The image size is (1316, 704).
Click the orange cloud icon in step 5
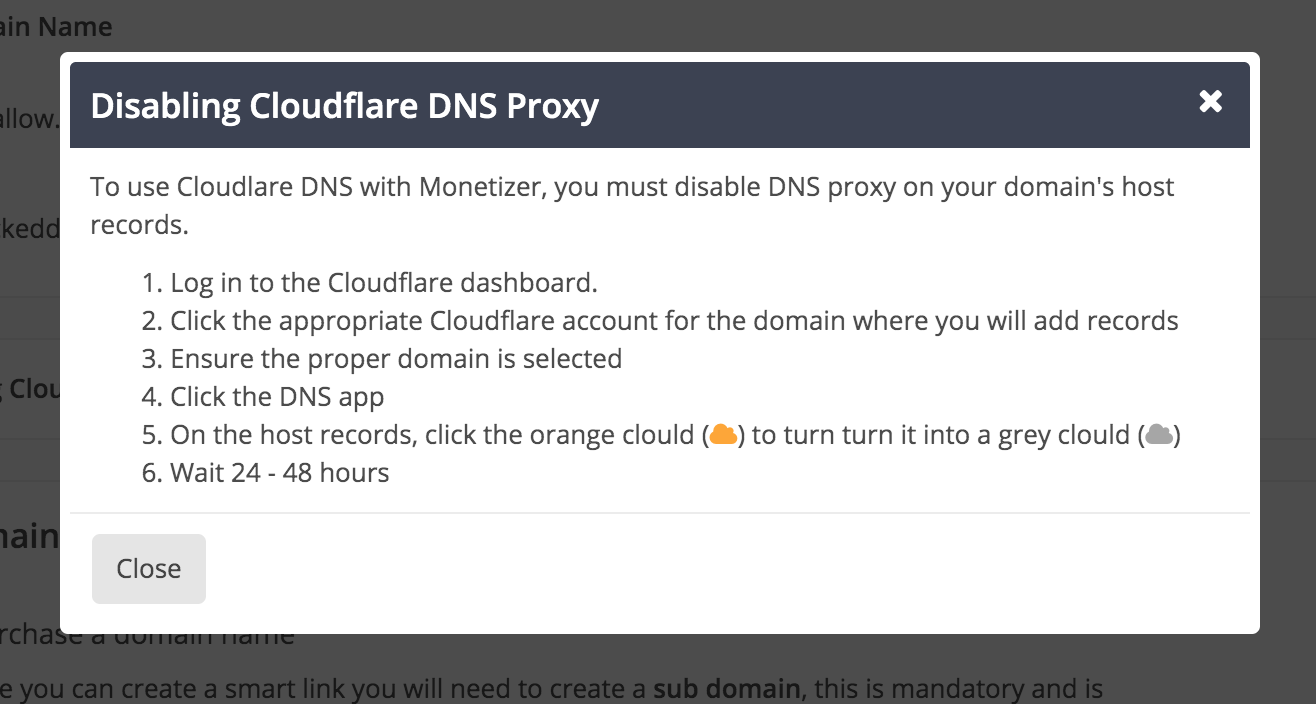coord(724,435)
